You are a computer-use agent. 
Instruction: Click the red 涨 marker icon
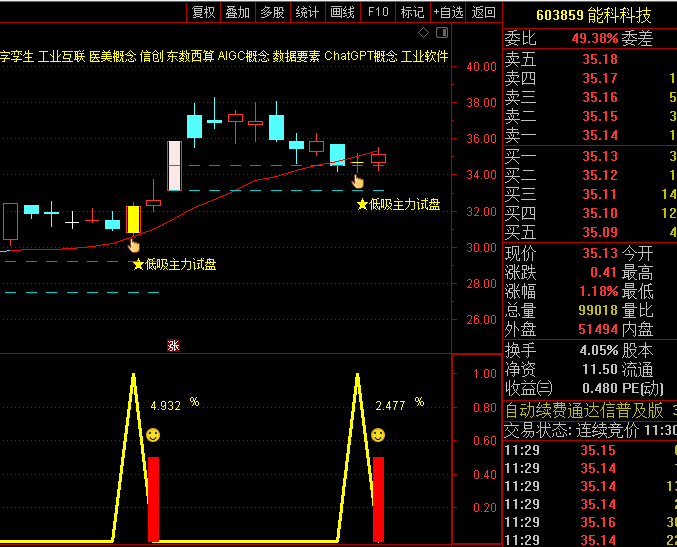[173, 345]
